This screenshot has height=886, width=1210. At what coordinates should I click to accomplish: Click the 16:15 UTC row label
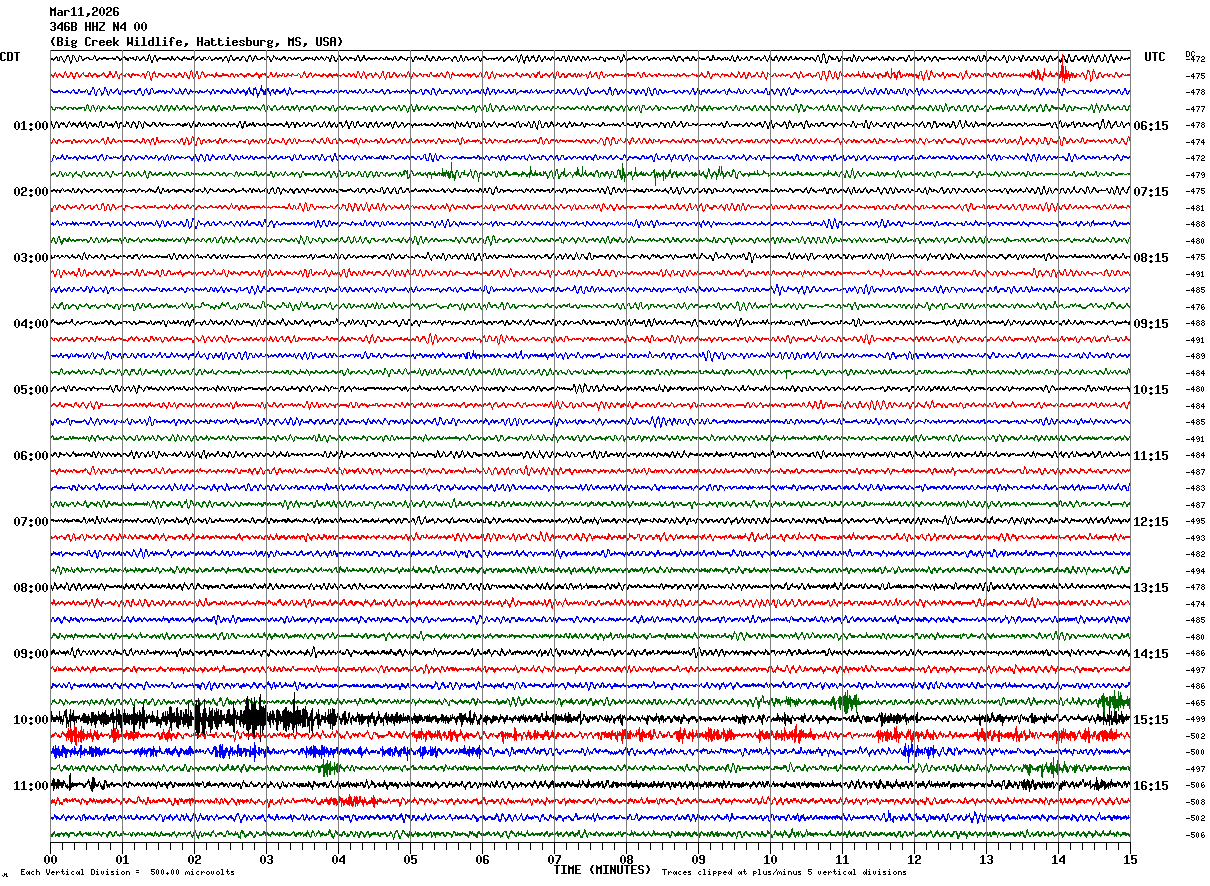click(x=1151, y=786)
